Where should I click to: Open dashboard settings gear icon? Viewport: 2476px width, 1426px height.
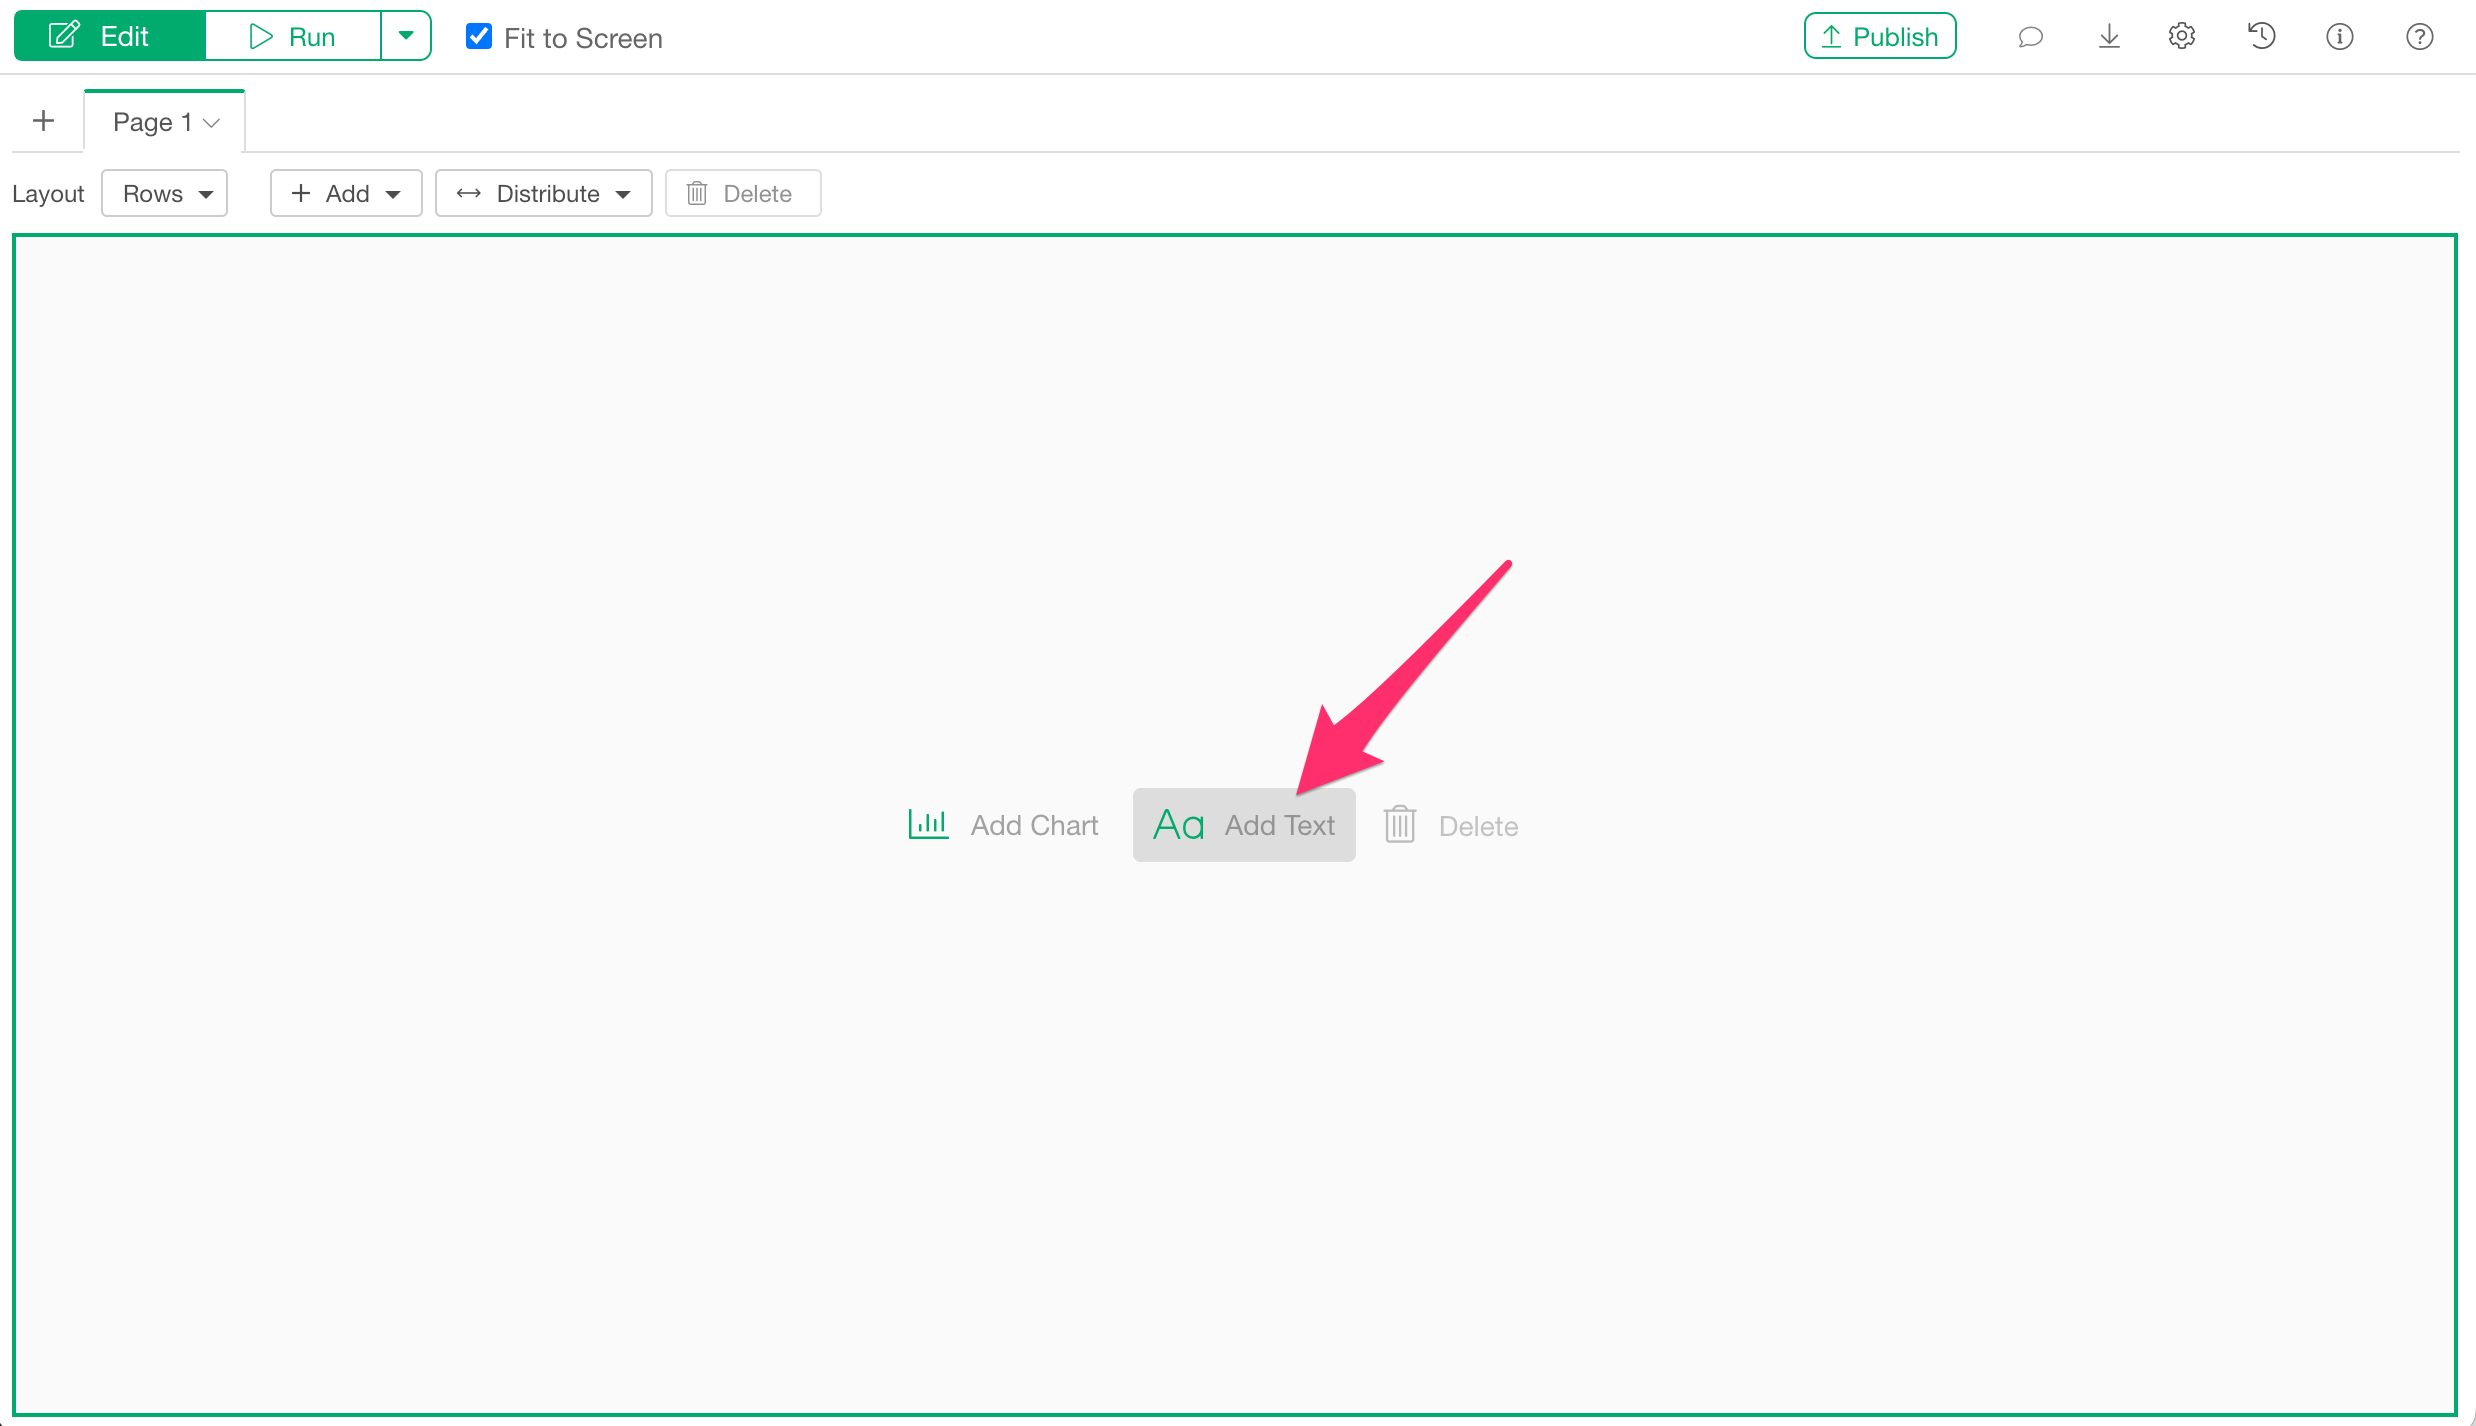click(2182, 37)
